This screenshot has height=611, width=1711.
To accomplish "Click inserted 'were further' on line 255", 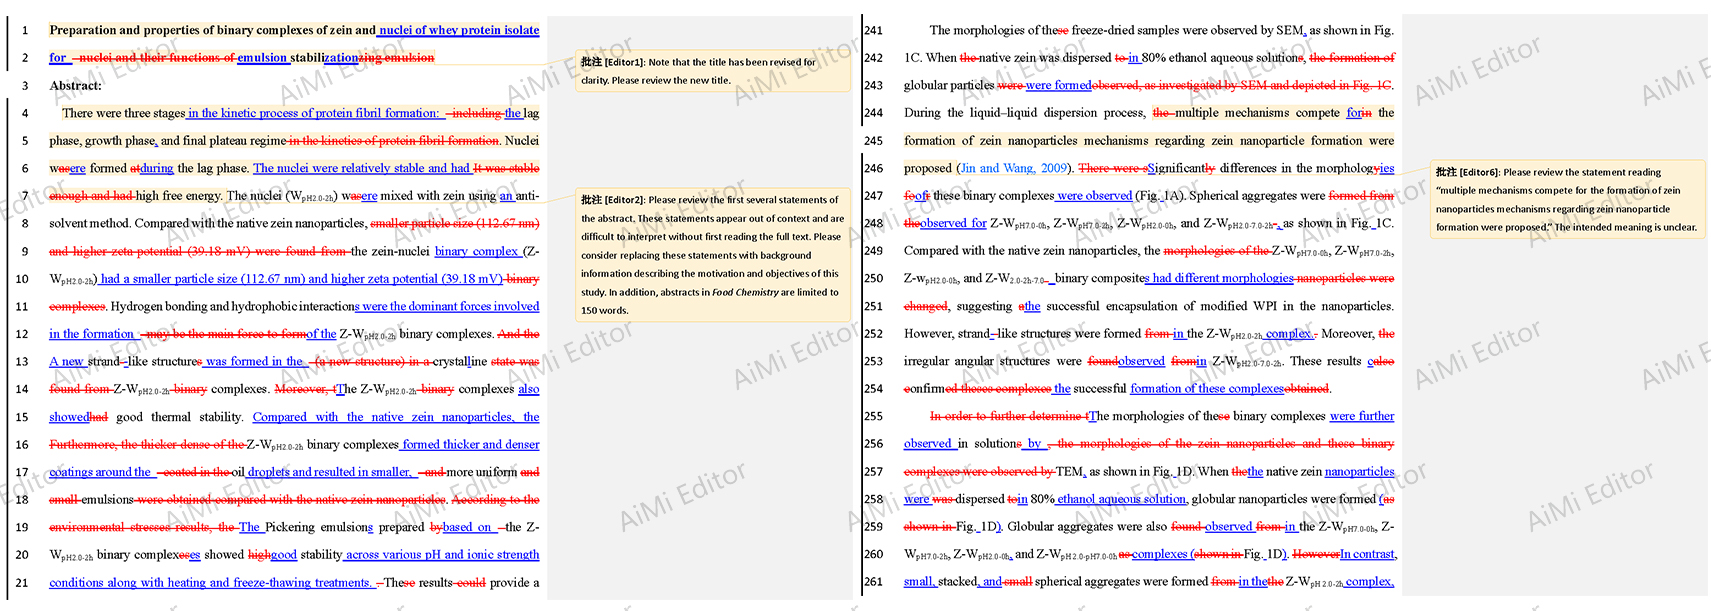I will pyautogui.click(x=1362, y=416).
